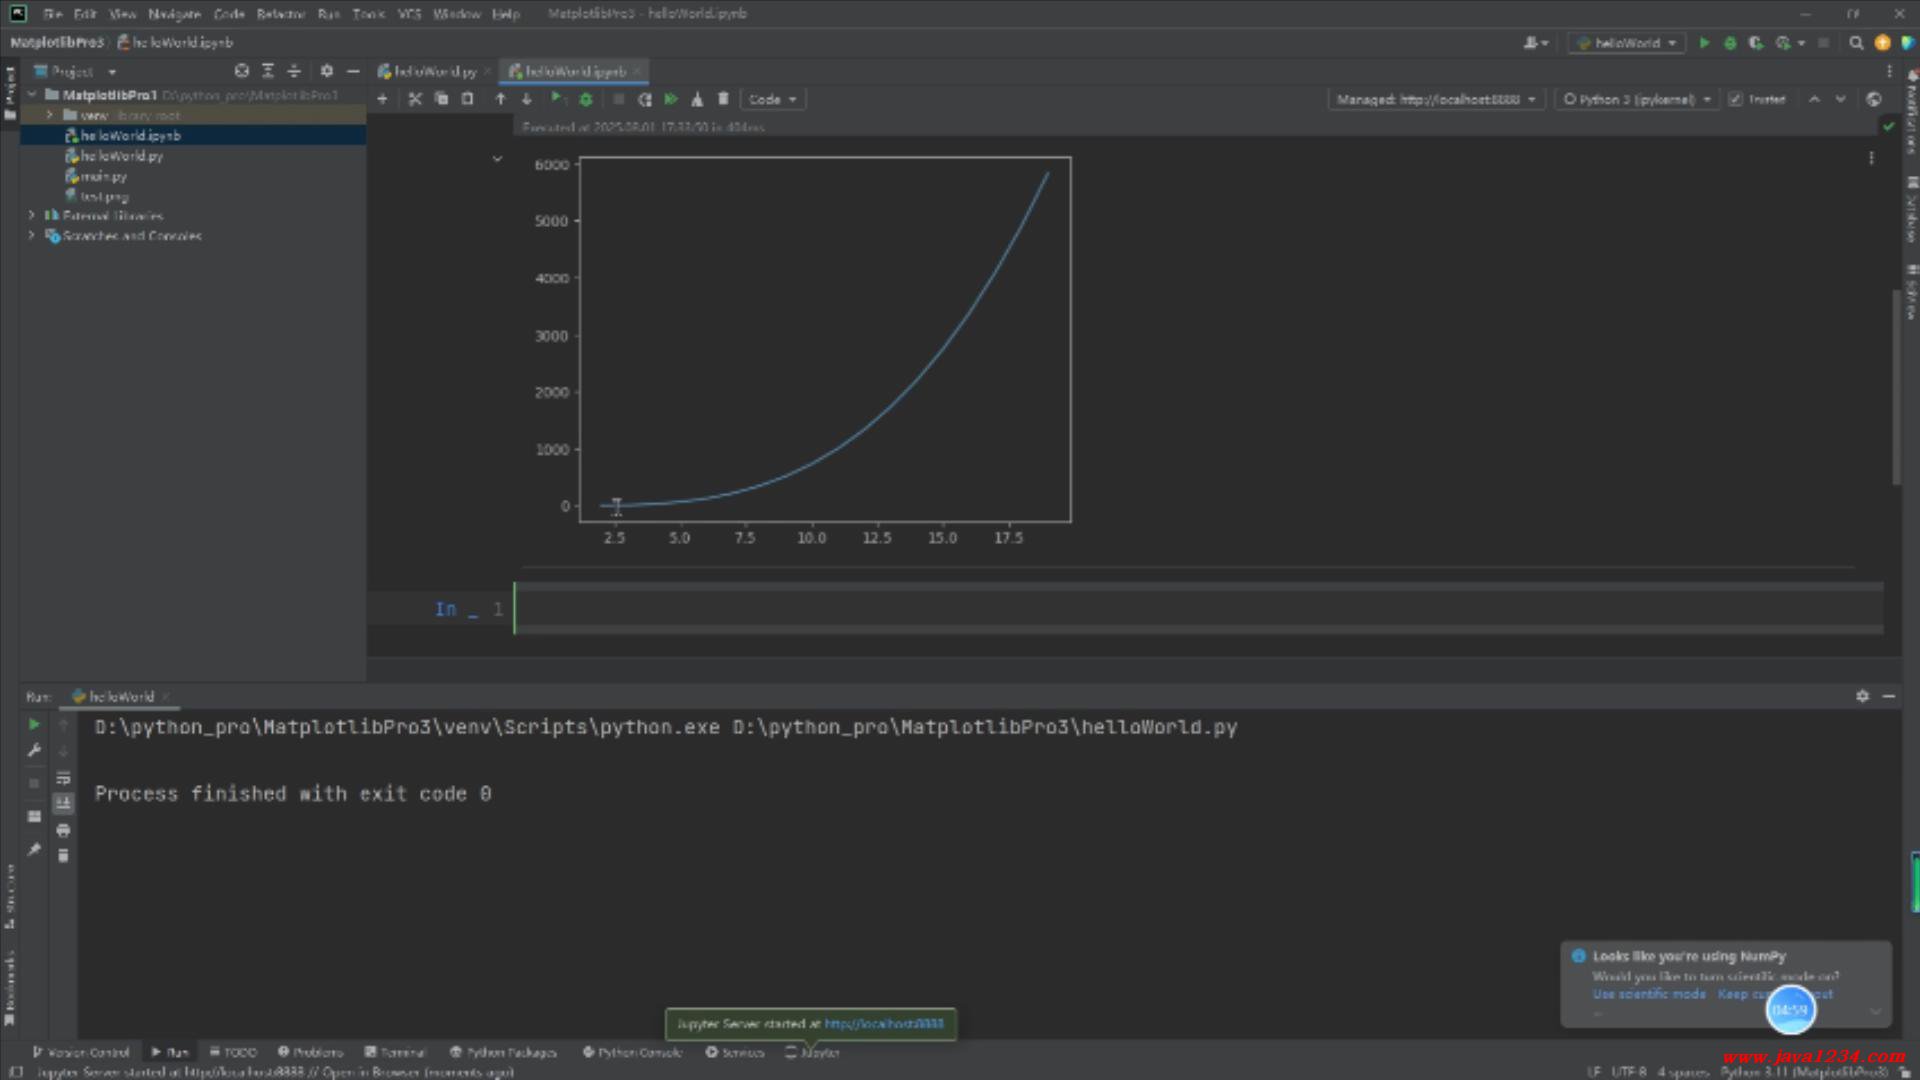This screenshot has width=1920, height=1080.
Task: Run cell and select below
Action: (x=557, y=99)
